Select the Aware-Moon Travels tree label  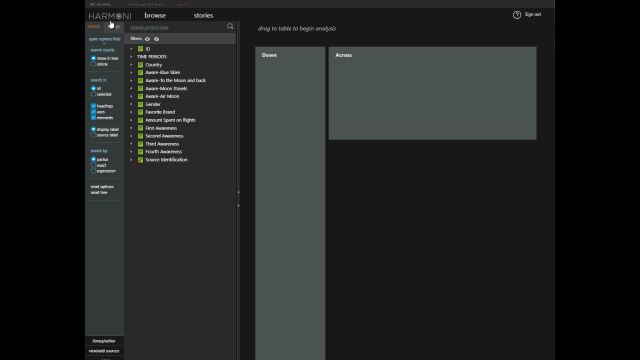coord(166,89)
